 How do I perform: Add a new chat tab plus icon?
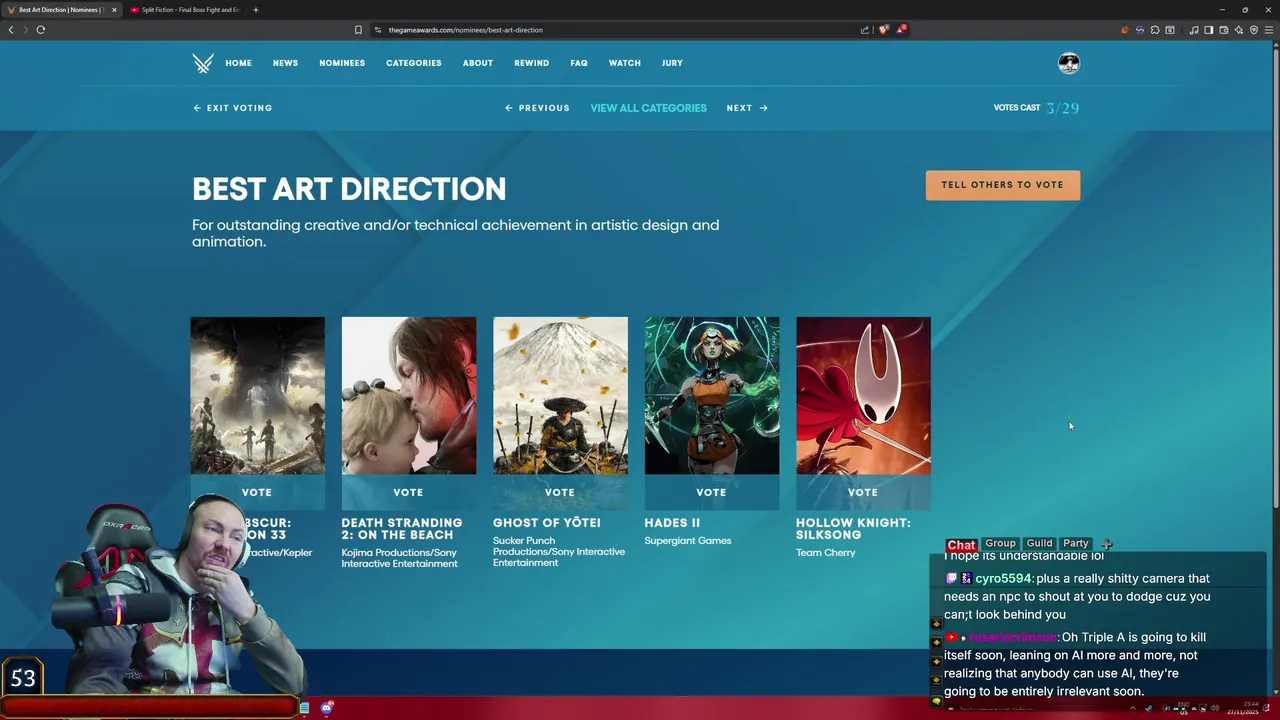click(x=1107, y=544)
